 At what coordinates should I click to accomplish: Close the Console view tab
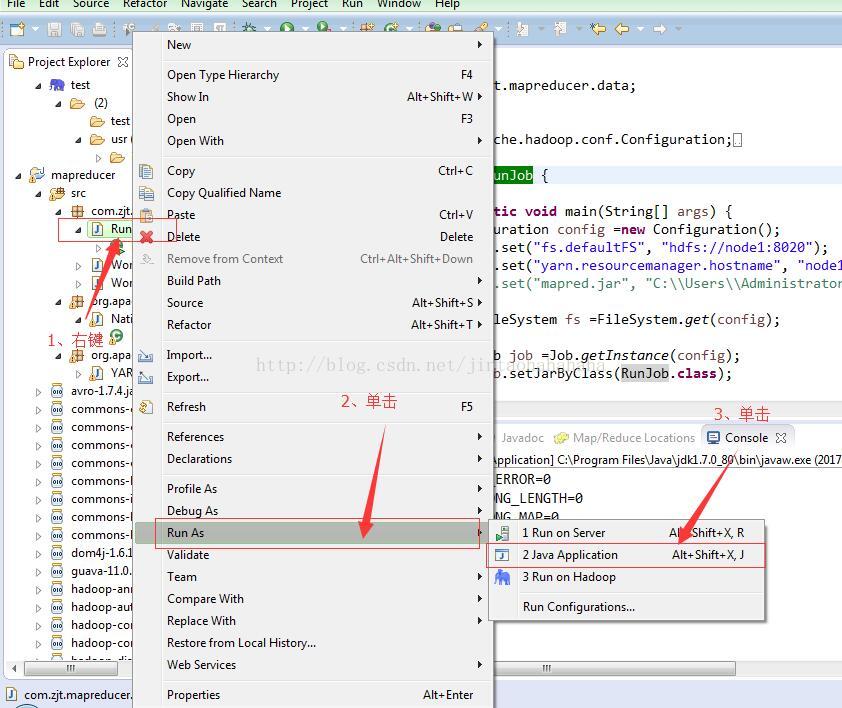(x=781, y=438)
